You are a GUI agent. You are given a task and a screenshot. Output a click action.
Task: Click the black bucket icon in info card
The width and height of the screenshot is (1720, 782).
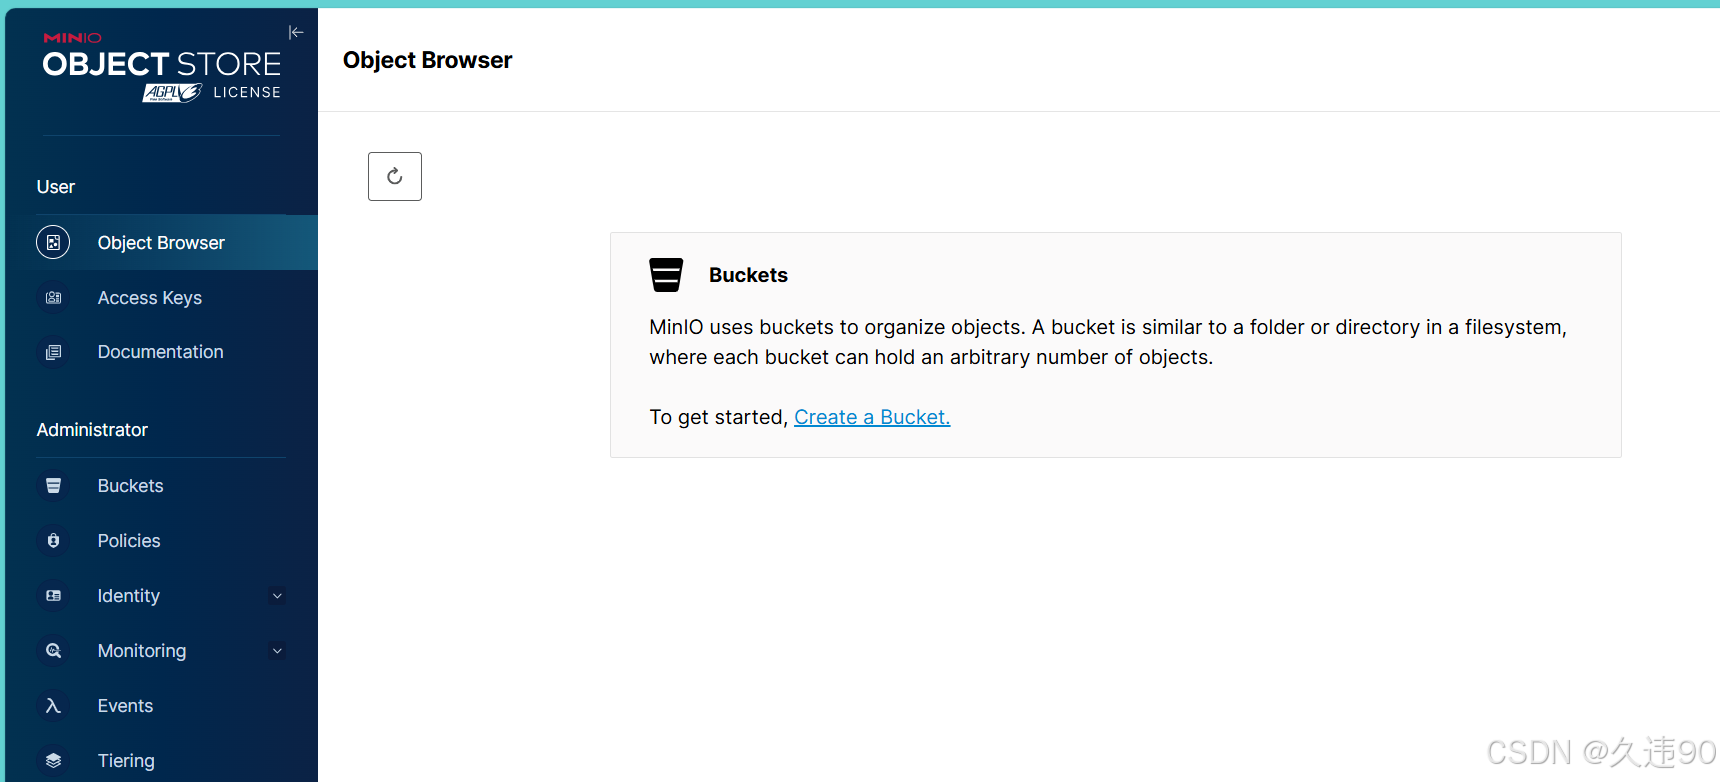[666, 275]
